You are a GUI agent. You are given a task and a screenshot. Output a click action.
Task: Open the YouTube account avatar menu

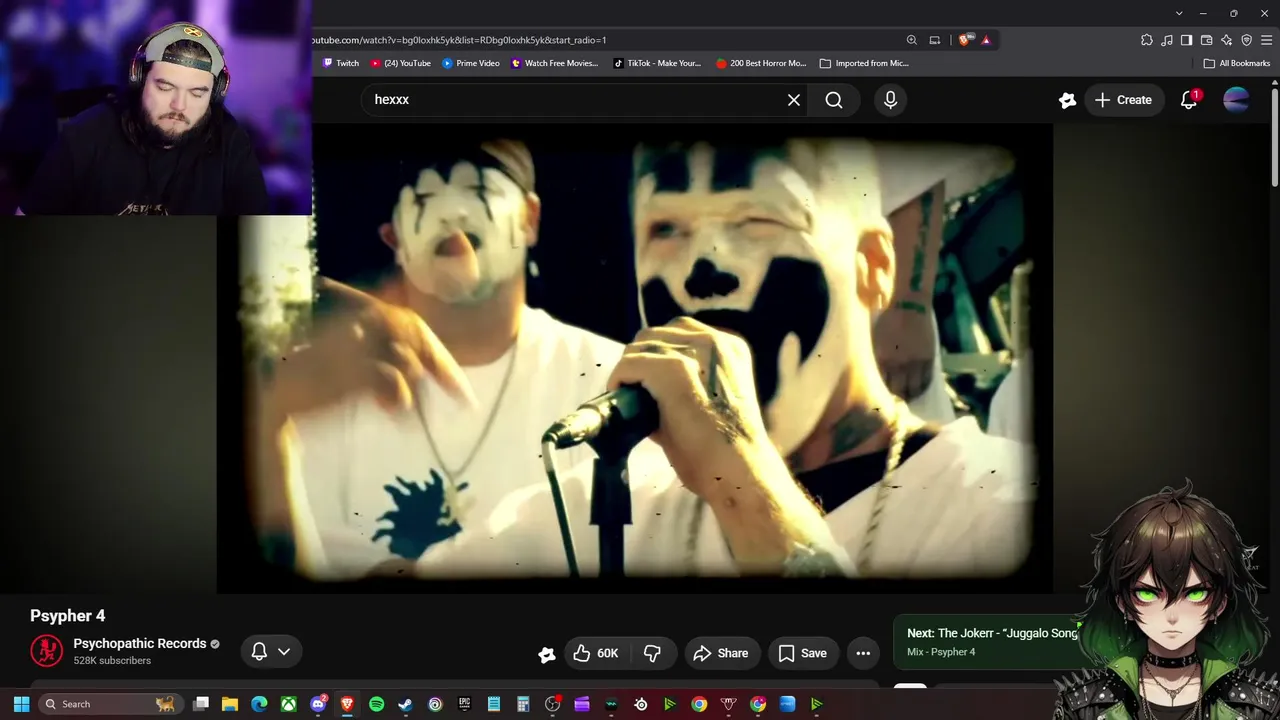(1236, 100)
